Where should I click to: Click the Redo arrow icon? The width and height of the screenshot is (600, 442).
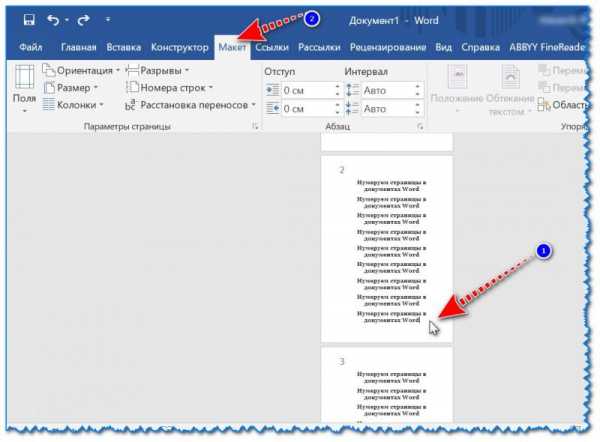83,20
